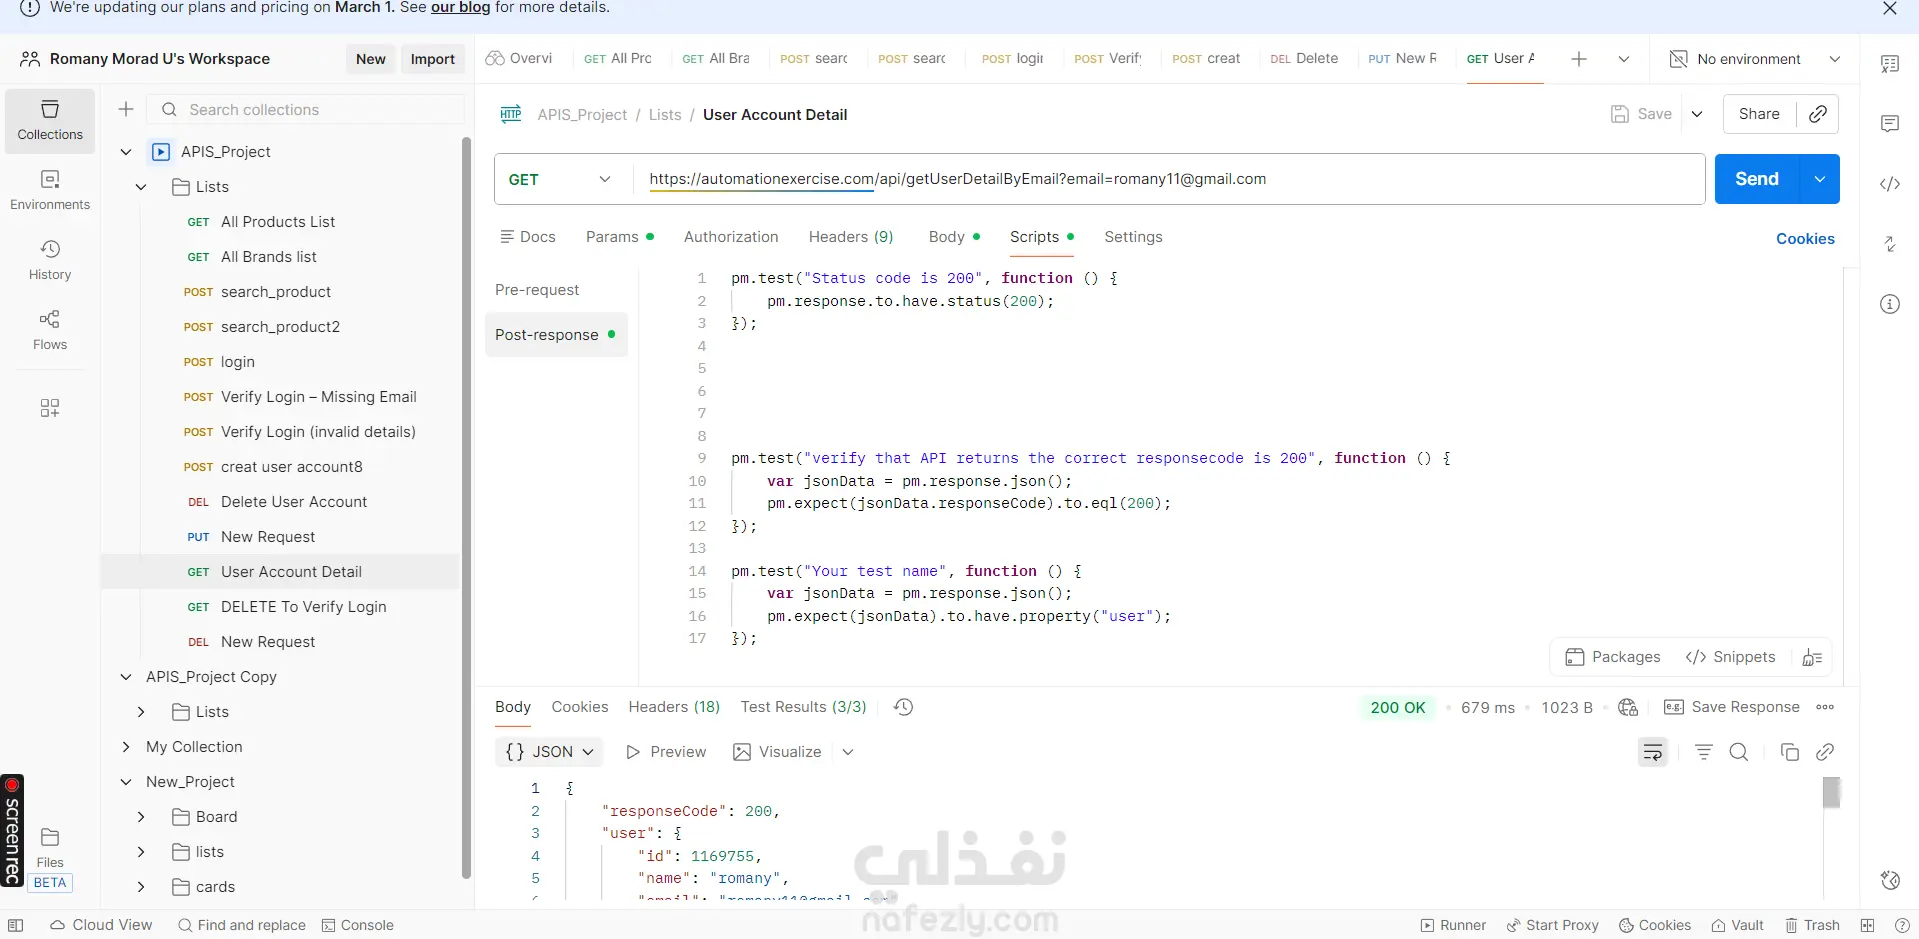This screenshot has width=1919, height=939.
Task: Click the Share button
Action: pyautogui.click(x=1759, y=114)
